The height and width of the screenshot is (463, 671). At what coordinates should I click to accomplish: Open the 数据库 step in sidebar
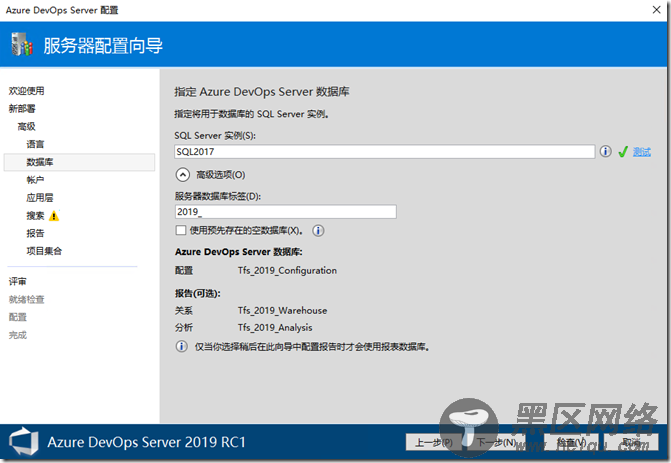[80, 162]
